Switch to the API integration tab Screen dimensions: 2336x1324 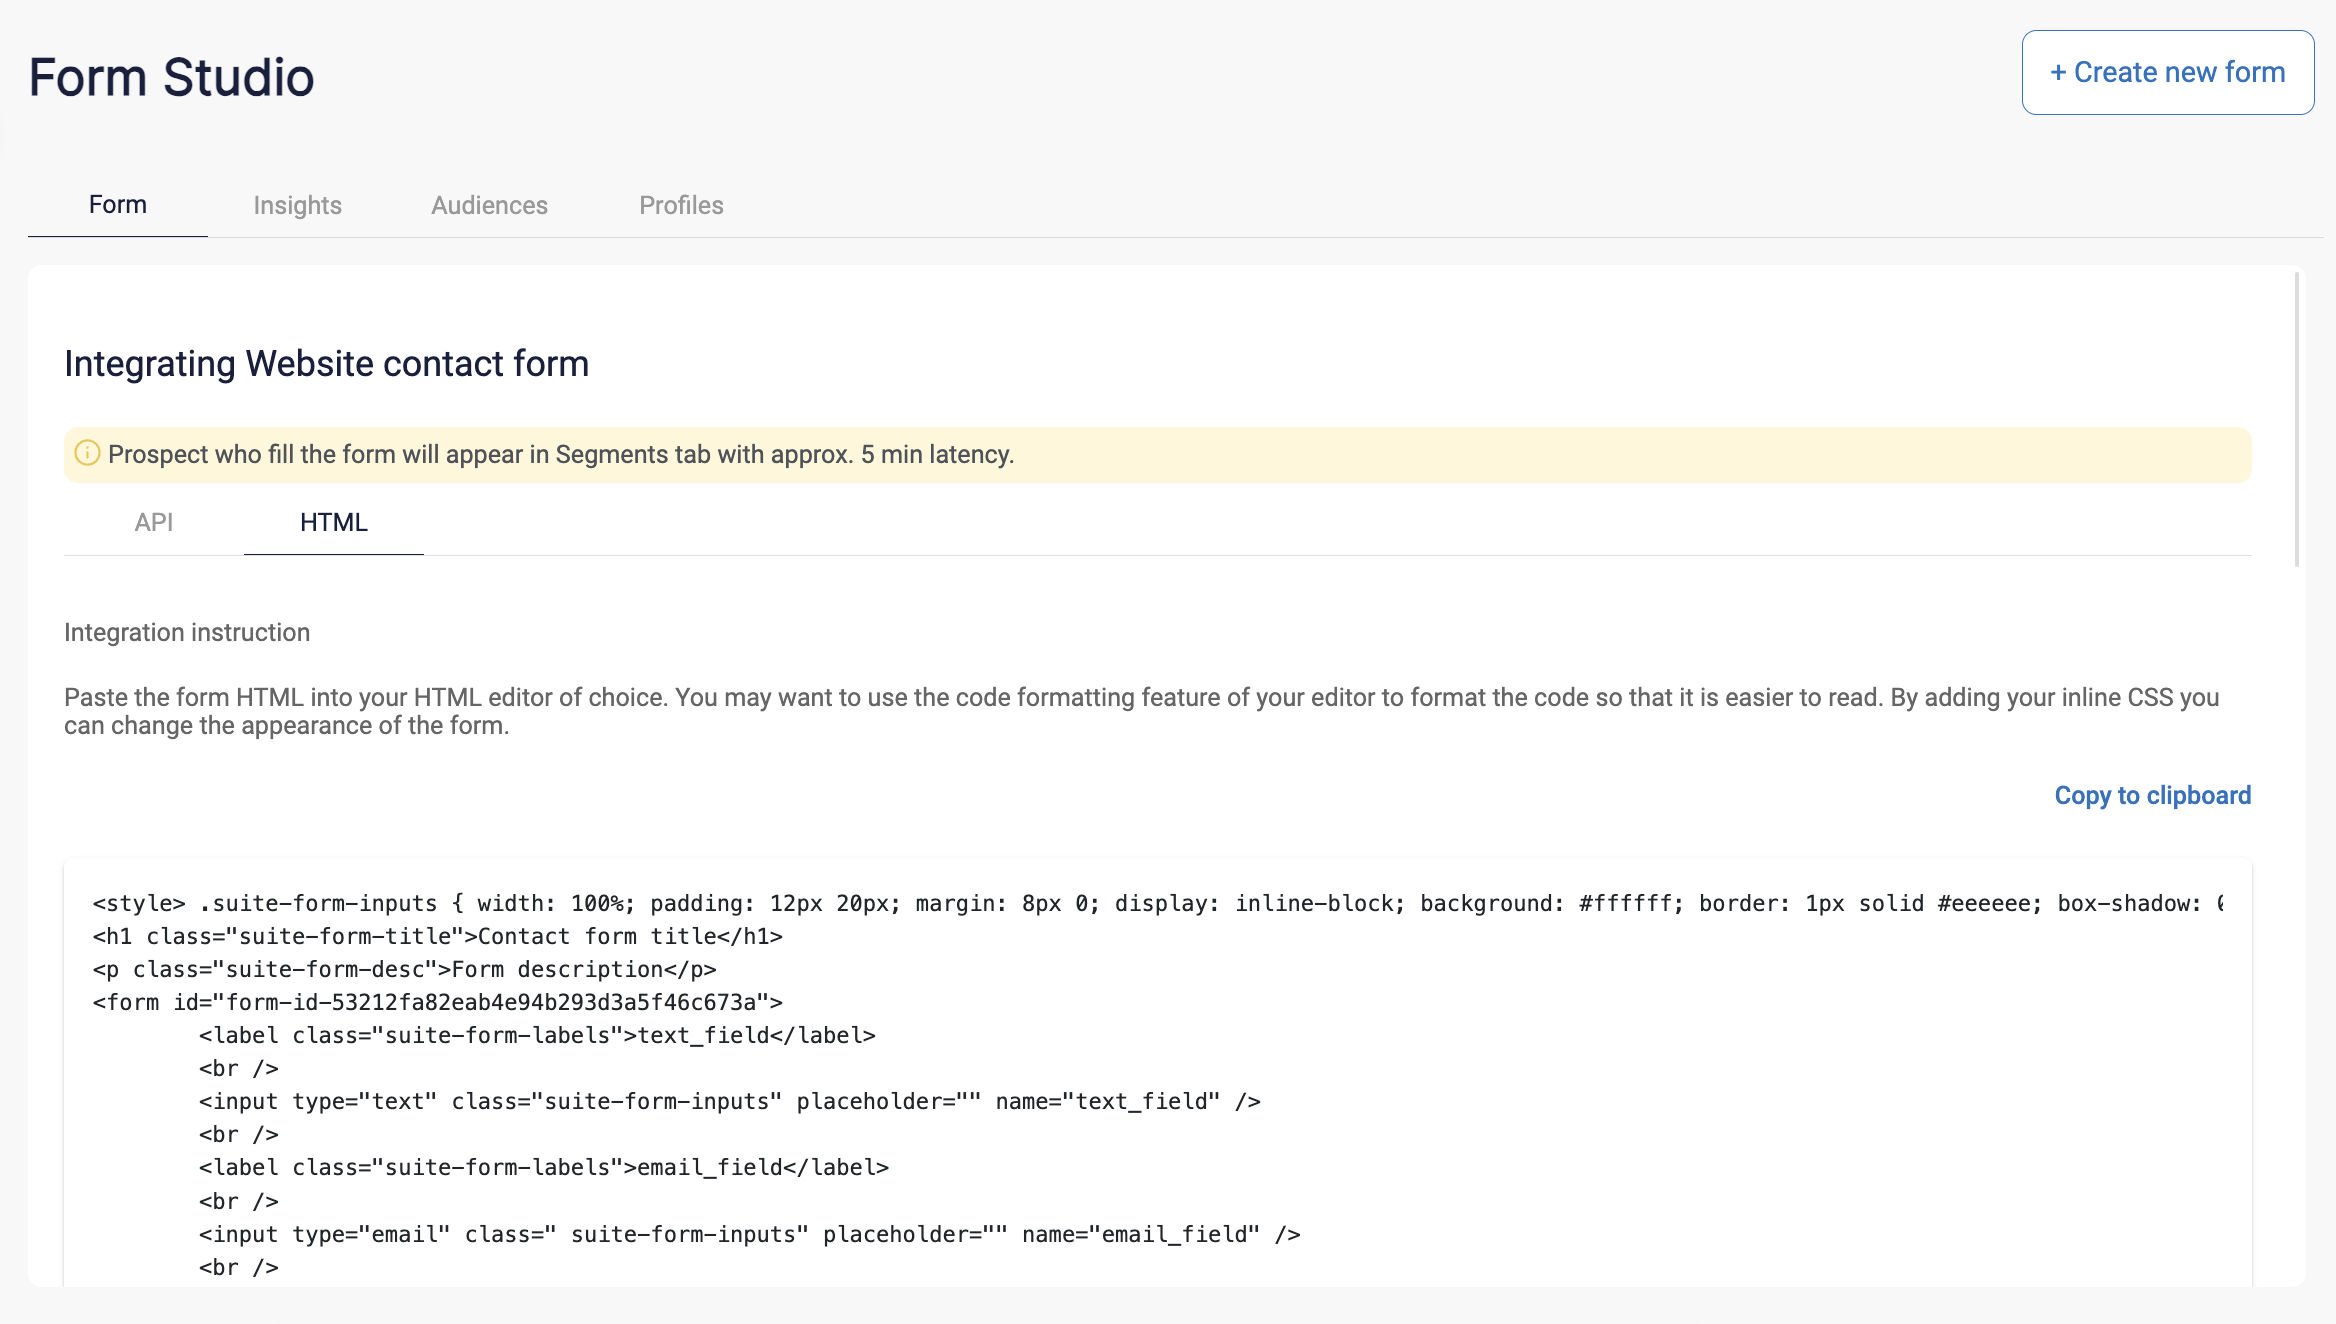154,522
